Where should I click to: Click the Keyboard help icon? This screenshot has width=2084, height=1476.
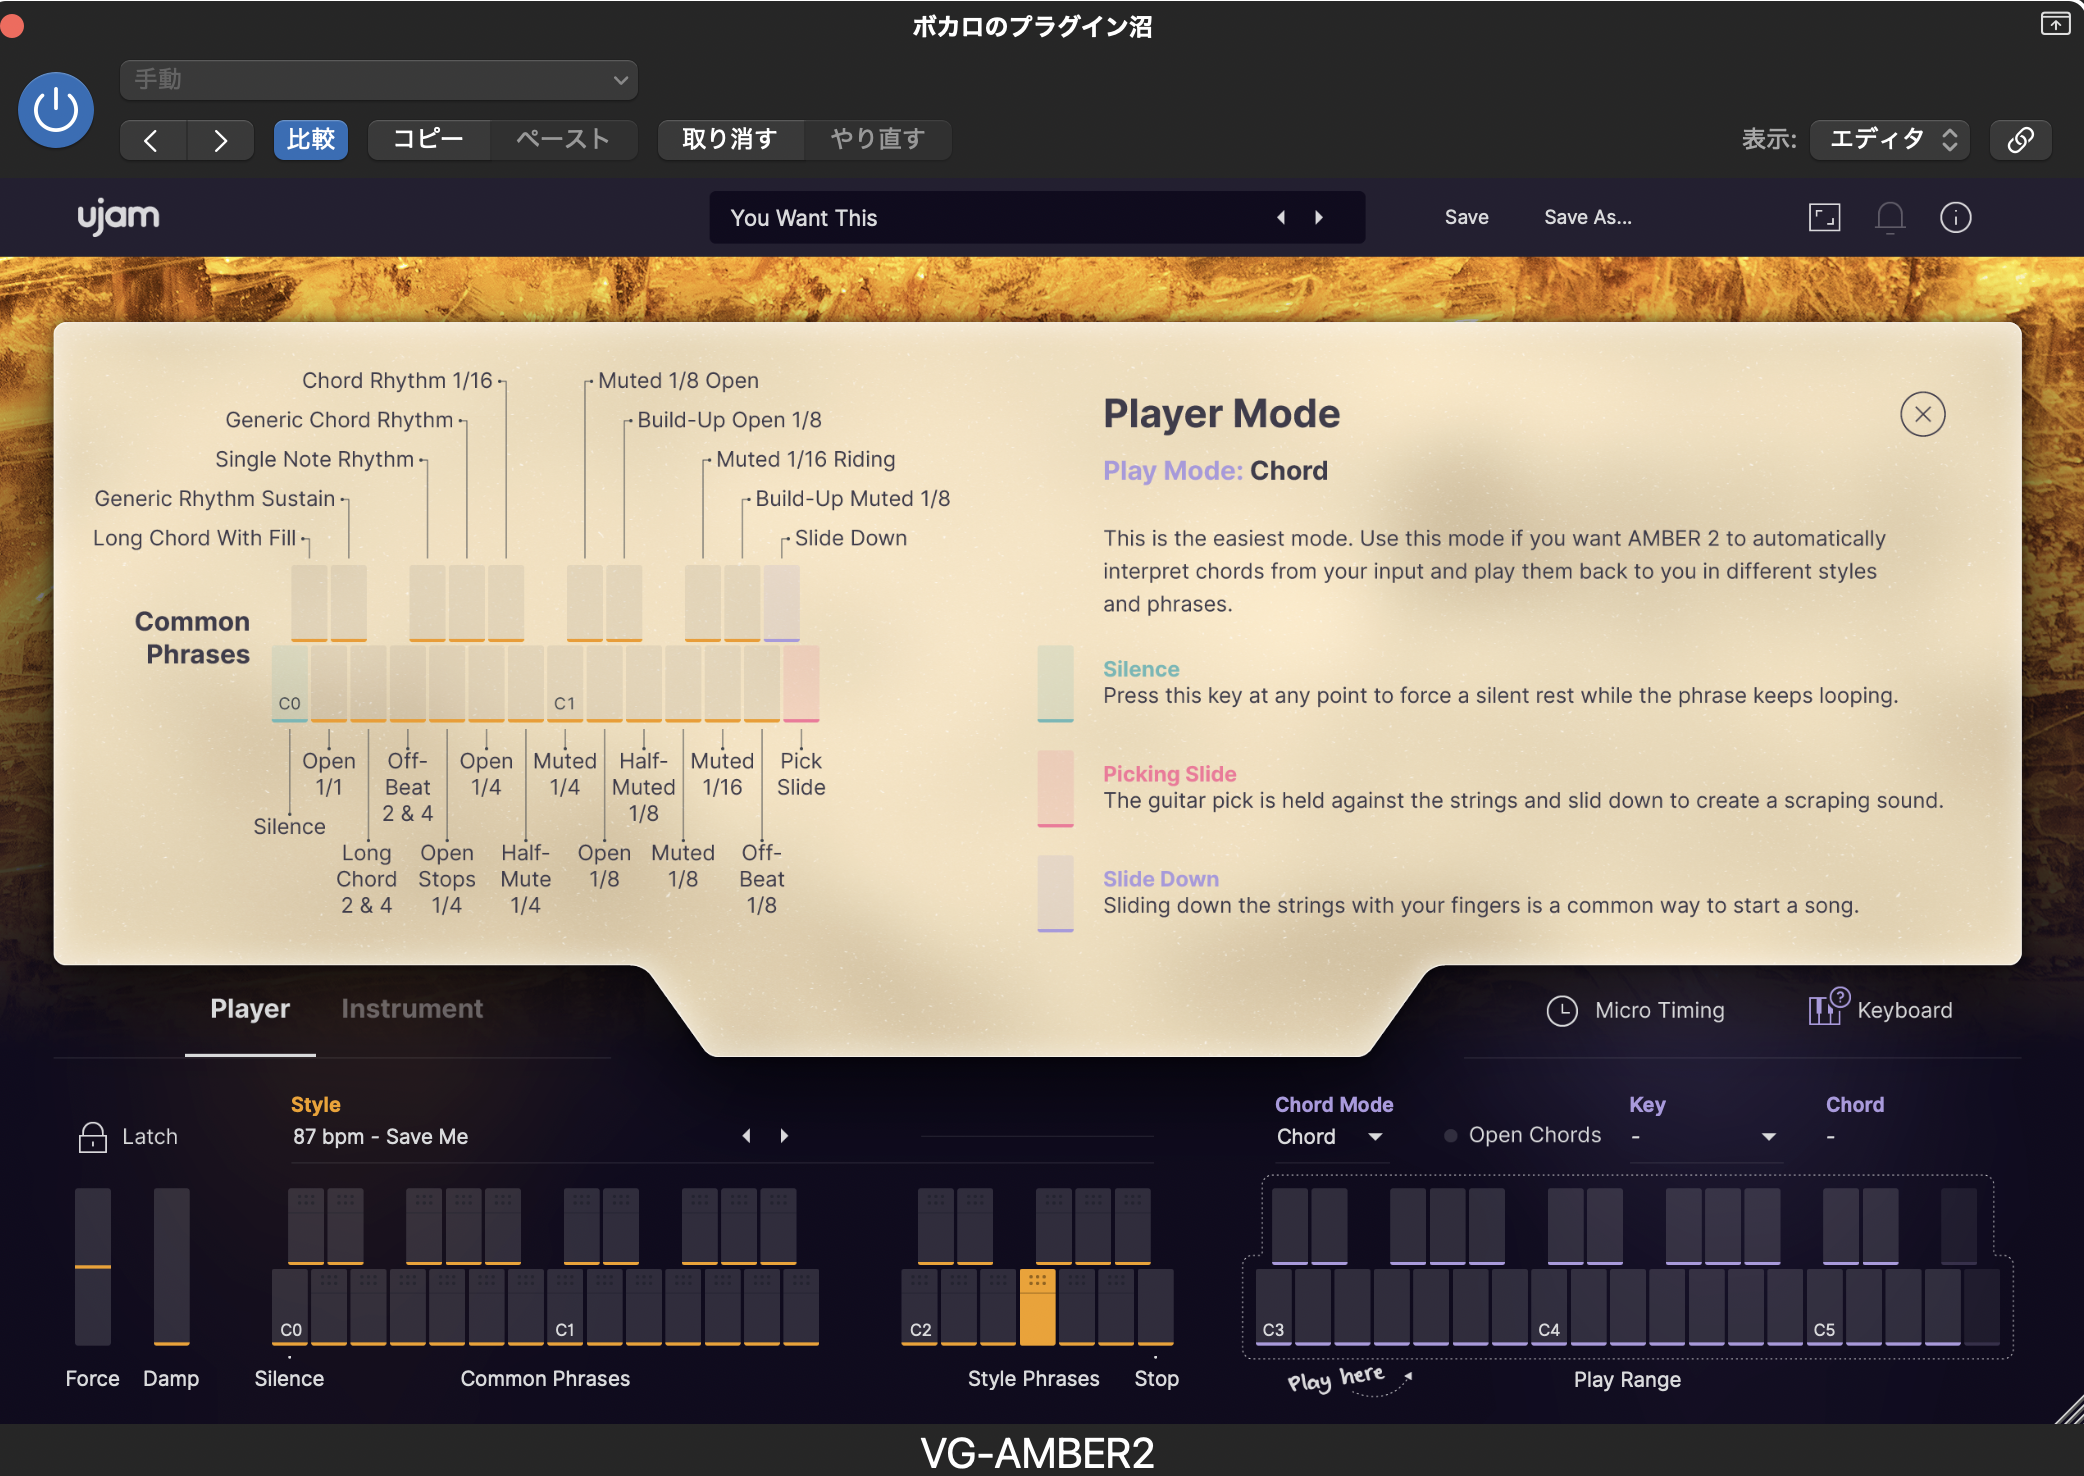[x=1828, y=1008]
